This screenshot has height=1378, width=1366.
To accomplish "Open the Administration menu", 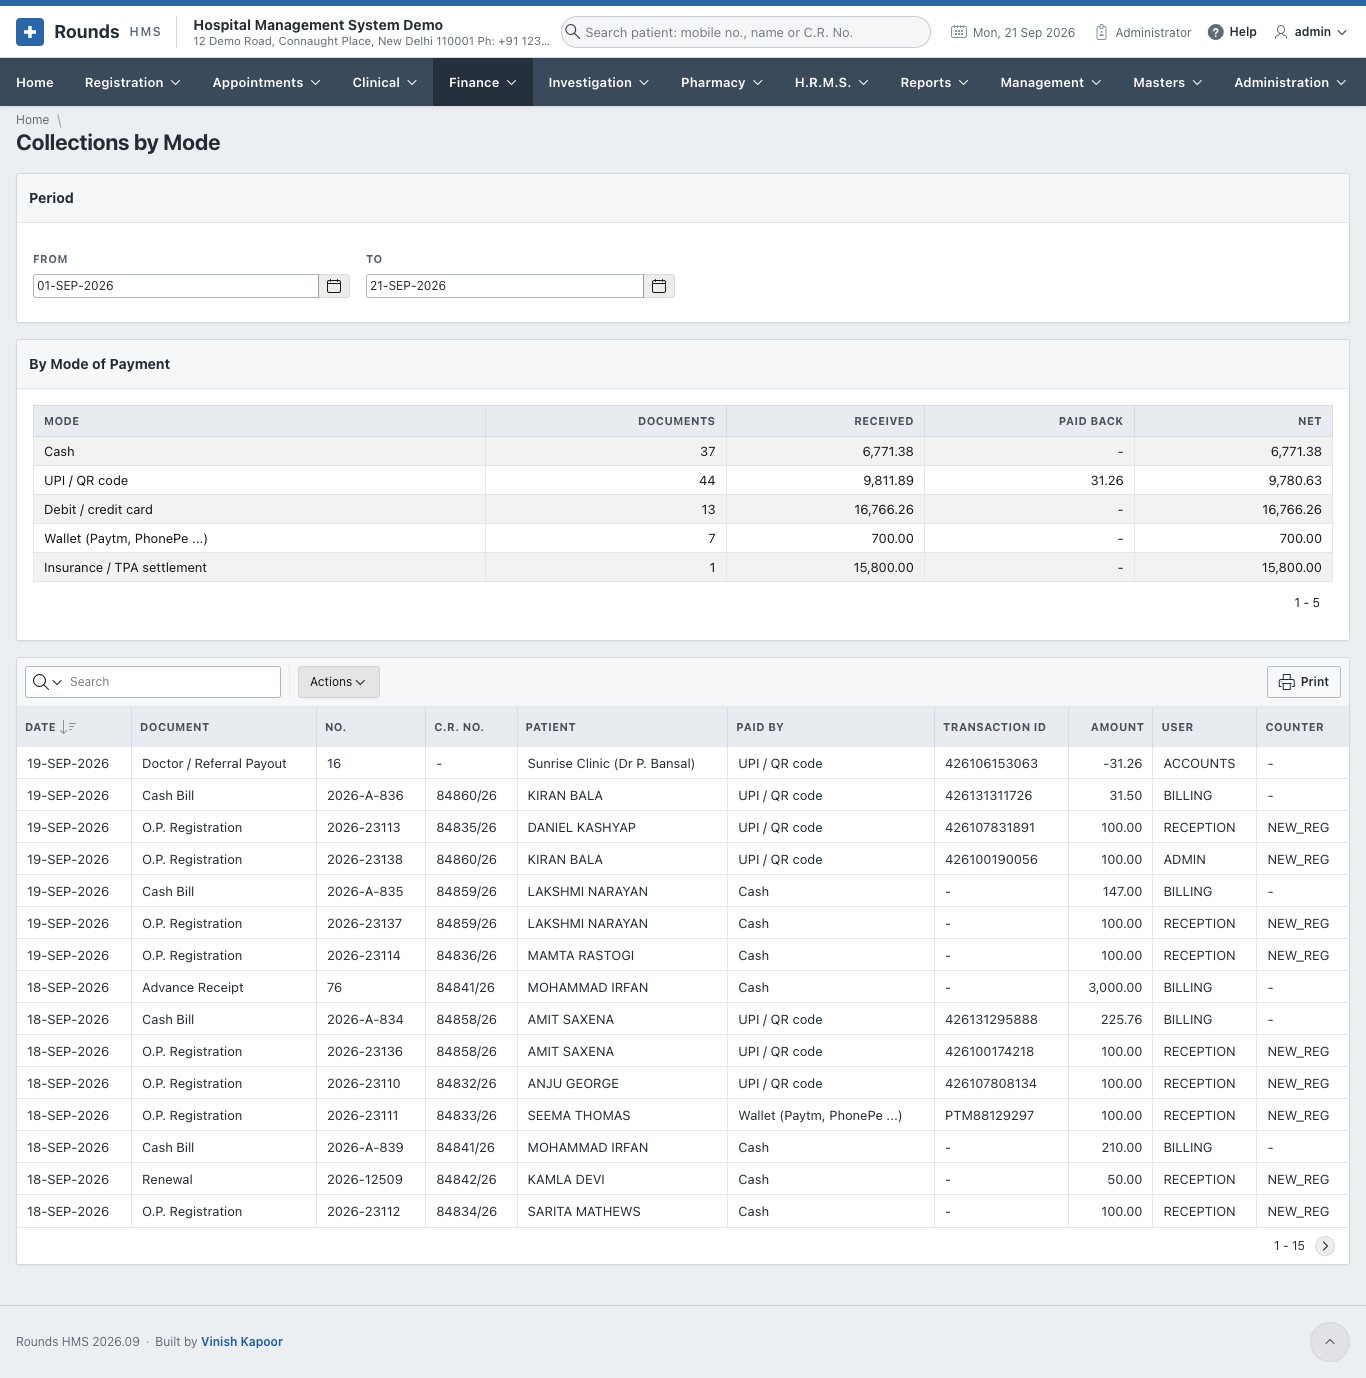I will [x=1290, y=82].
